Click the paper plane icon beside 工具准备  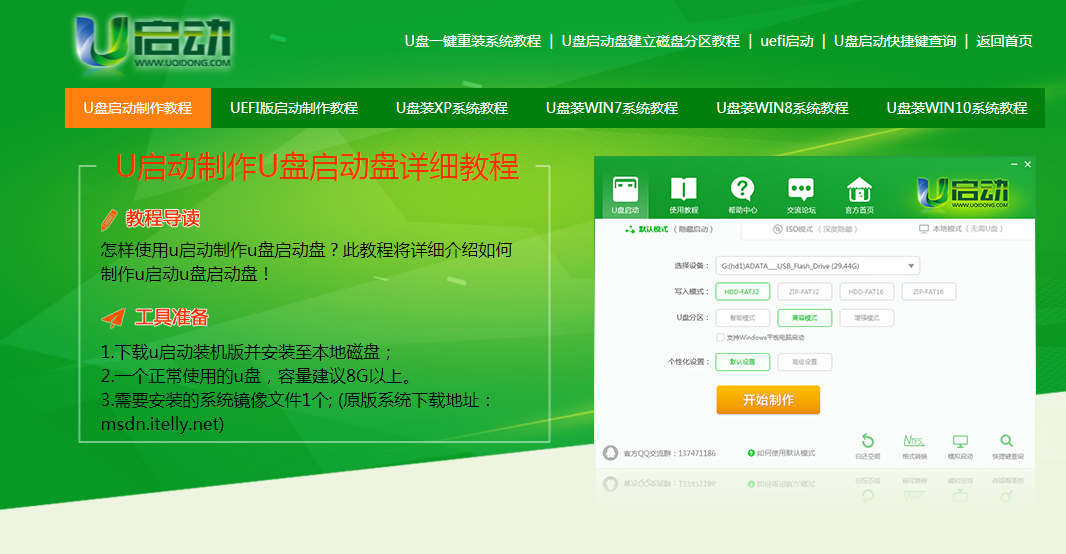tap(113, 317)
